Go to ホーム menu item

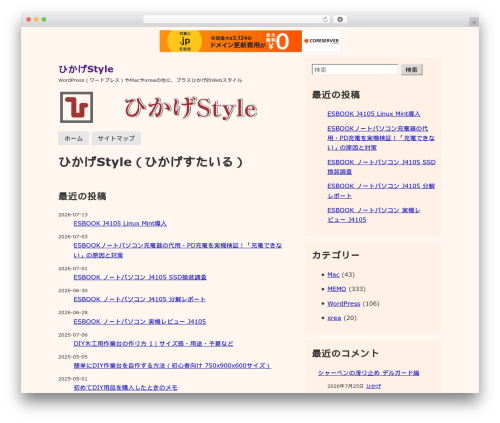click(73, 138)
